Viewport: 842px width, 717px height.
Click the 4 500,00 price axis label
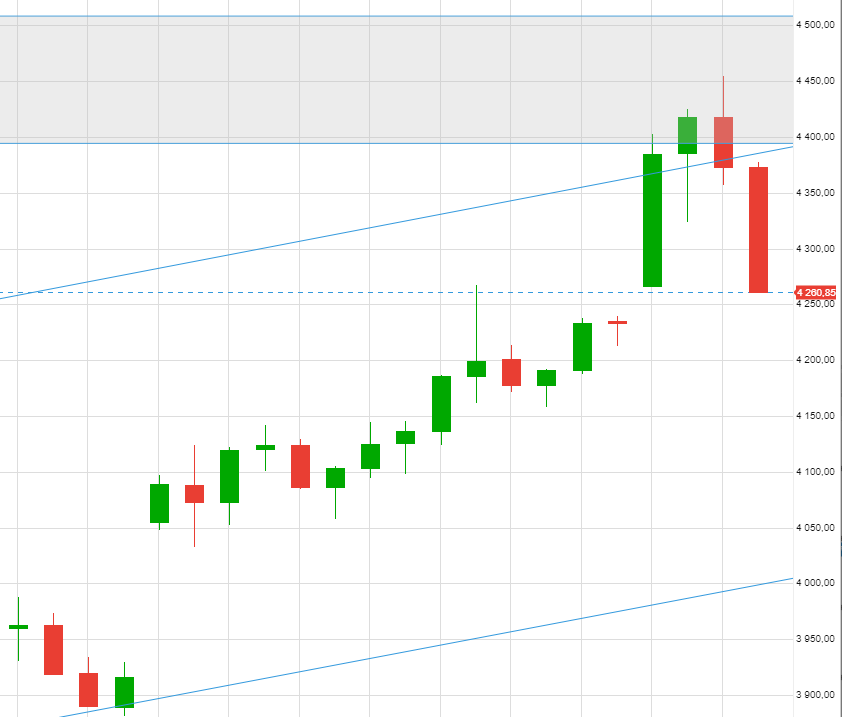(x=818, y=25)
